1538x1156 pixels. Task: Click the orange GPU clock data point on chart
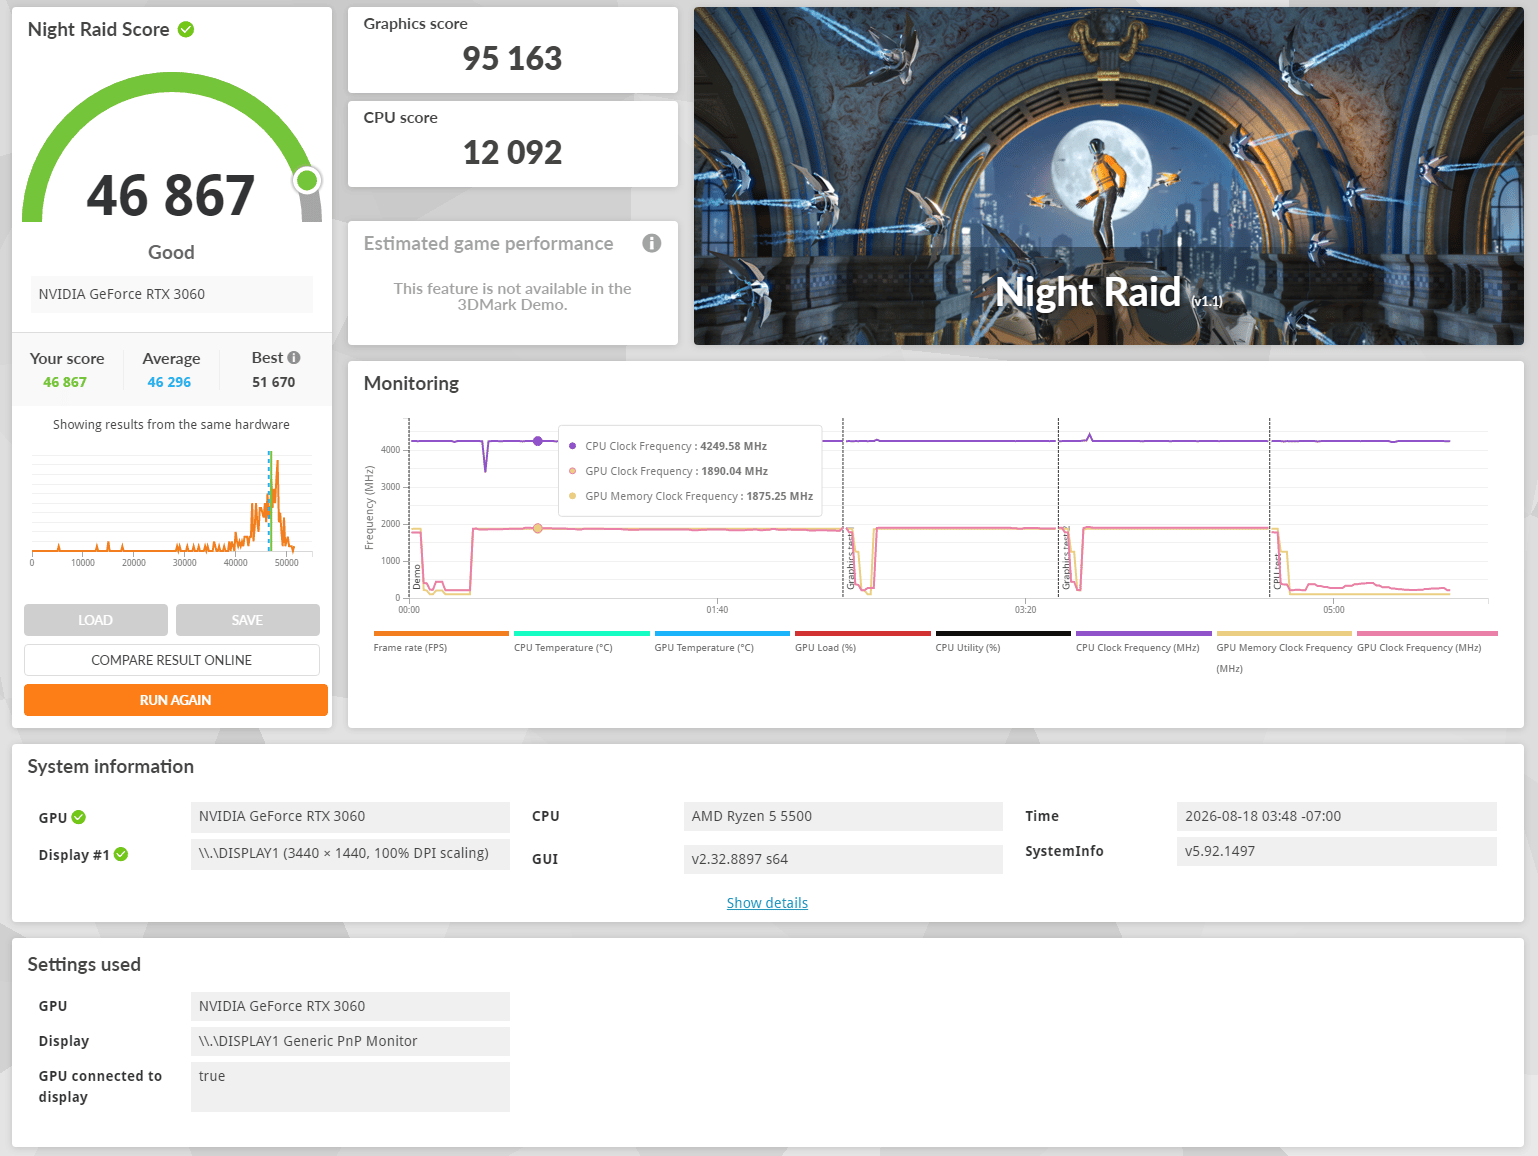pos(538,528)
